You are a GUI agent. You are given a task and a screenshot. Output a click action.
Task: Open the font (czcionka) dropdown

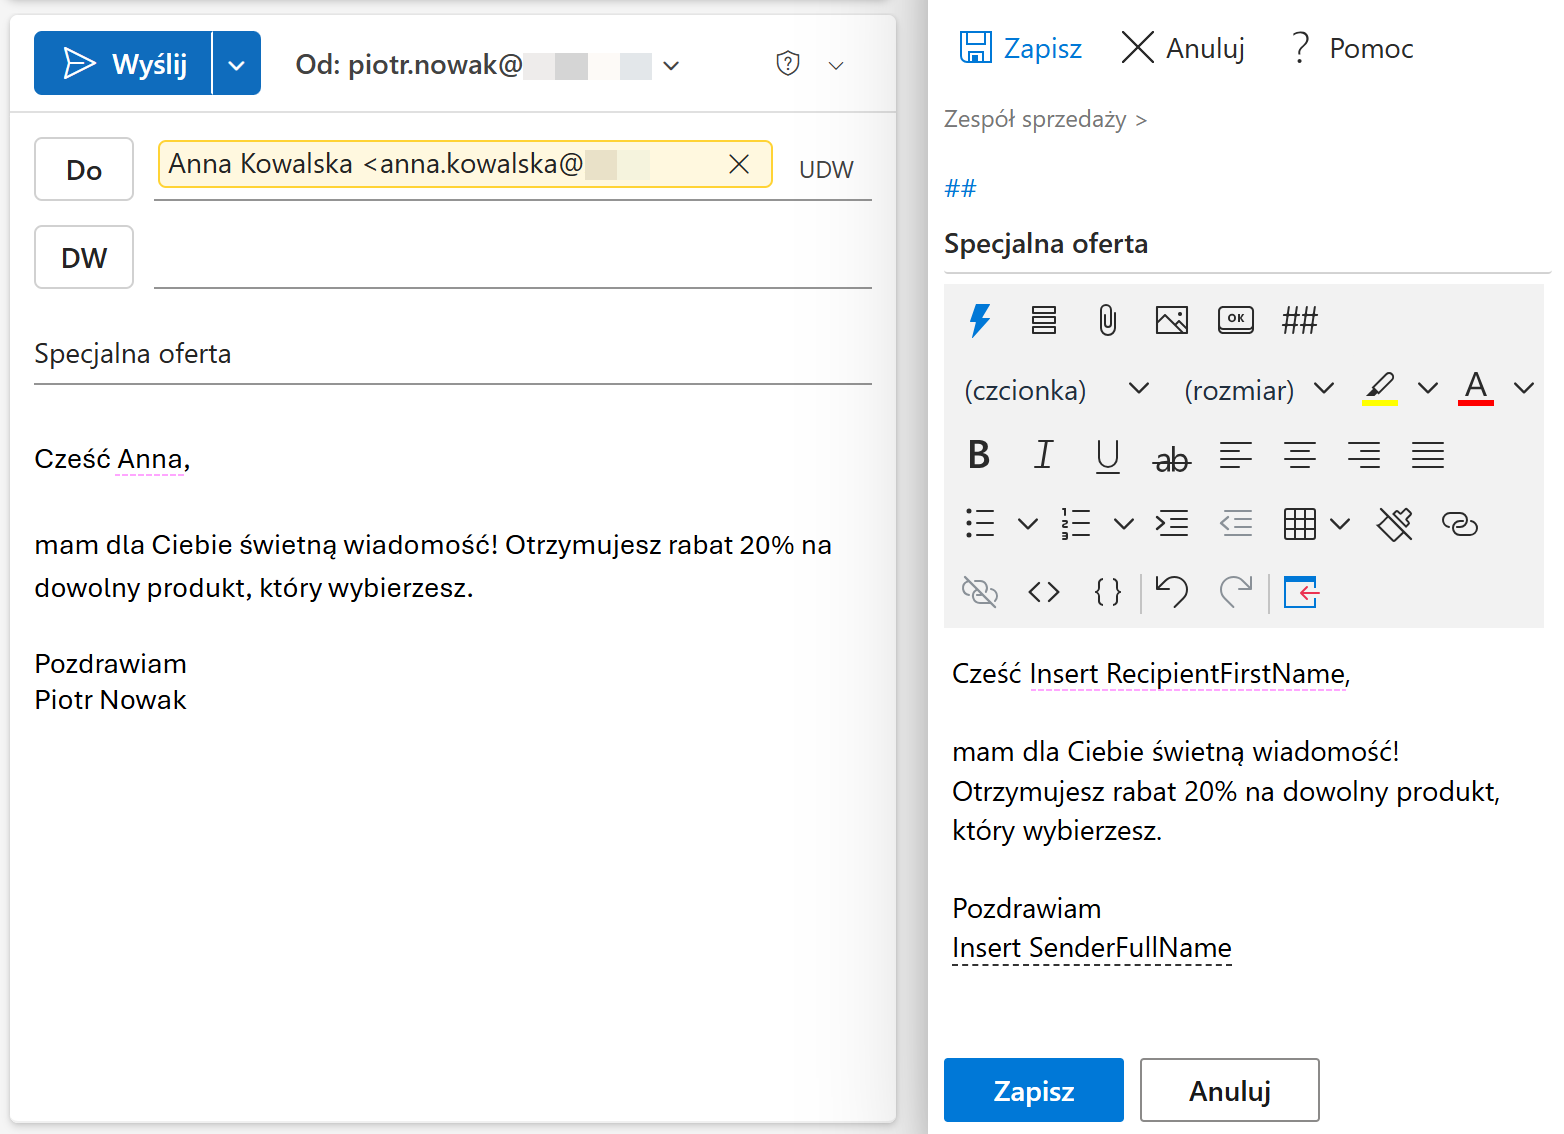coord(1055,389)
